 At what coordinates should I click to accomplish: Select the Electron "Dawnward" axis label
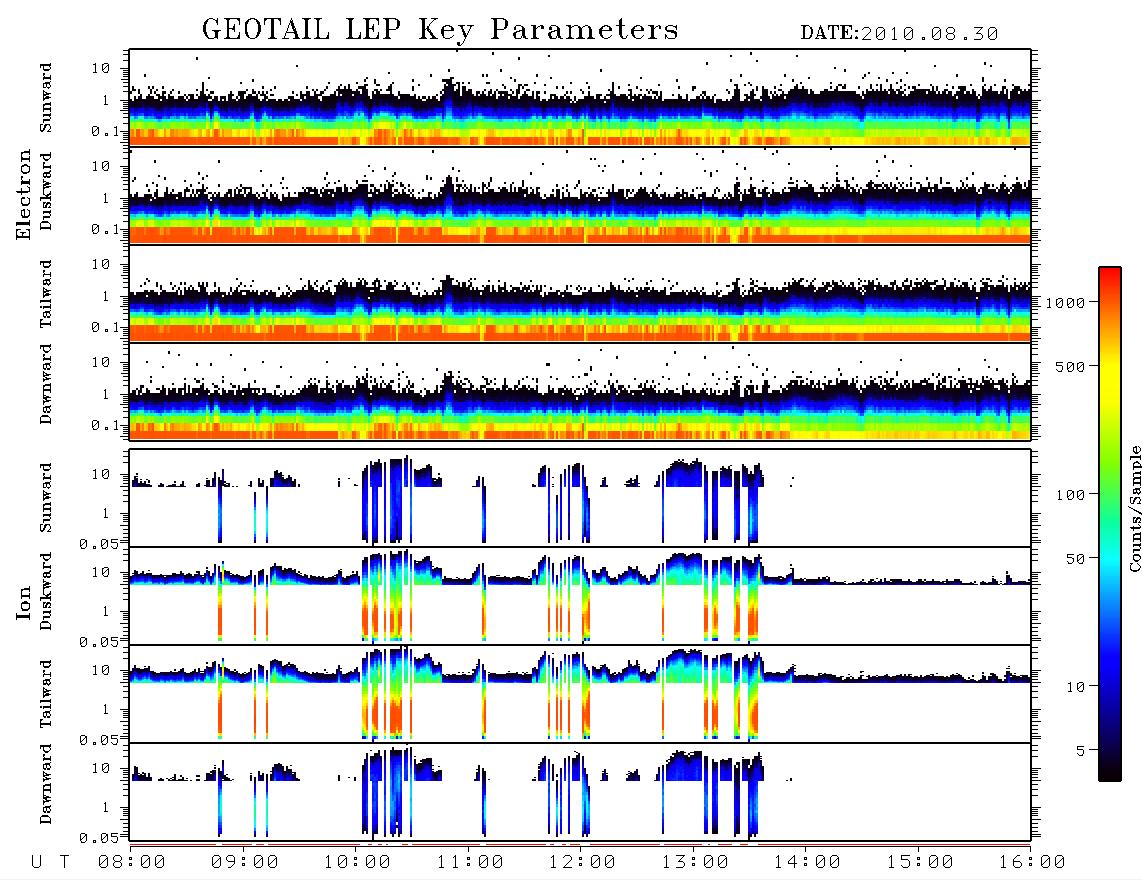(46, 384)
